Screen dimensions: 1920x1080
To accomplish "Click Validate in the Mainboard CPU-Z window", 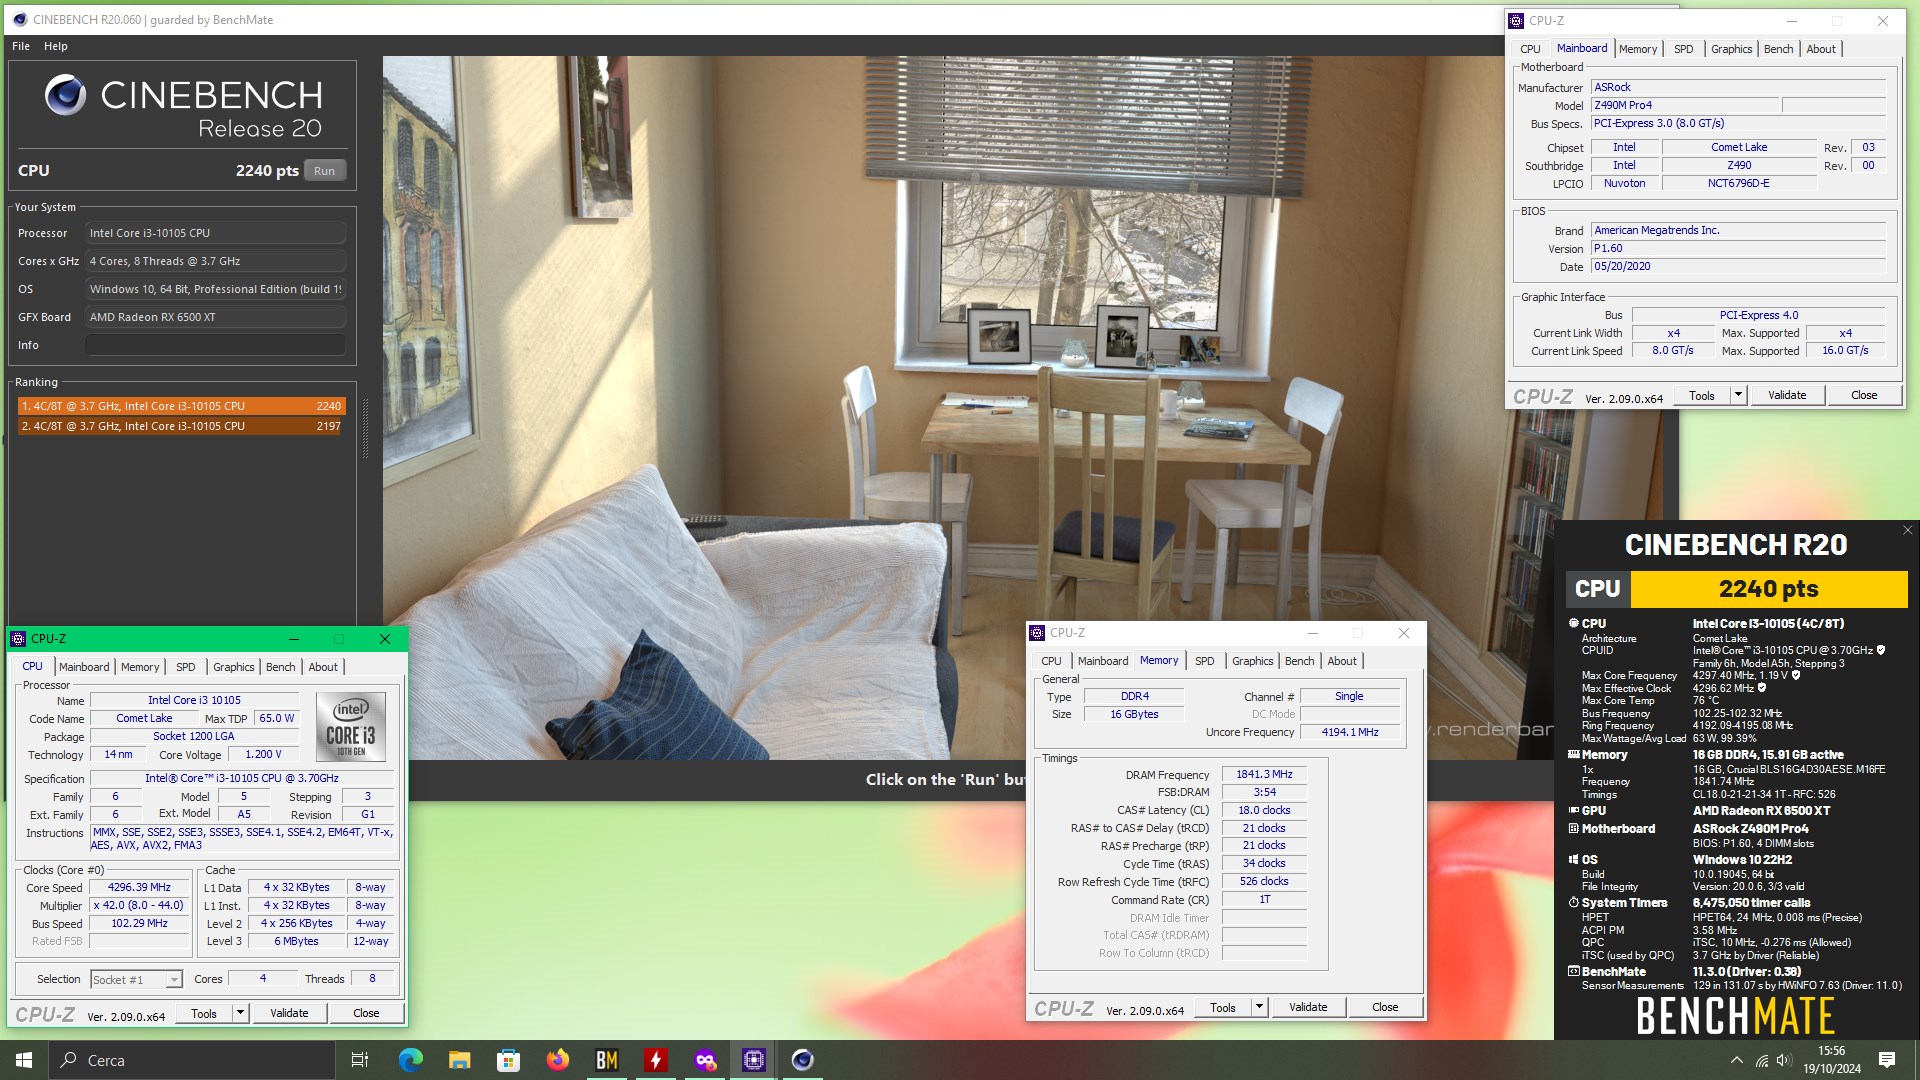I will pos(1787,395).
